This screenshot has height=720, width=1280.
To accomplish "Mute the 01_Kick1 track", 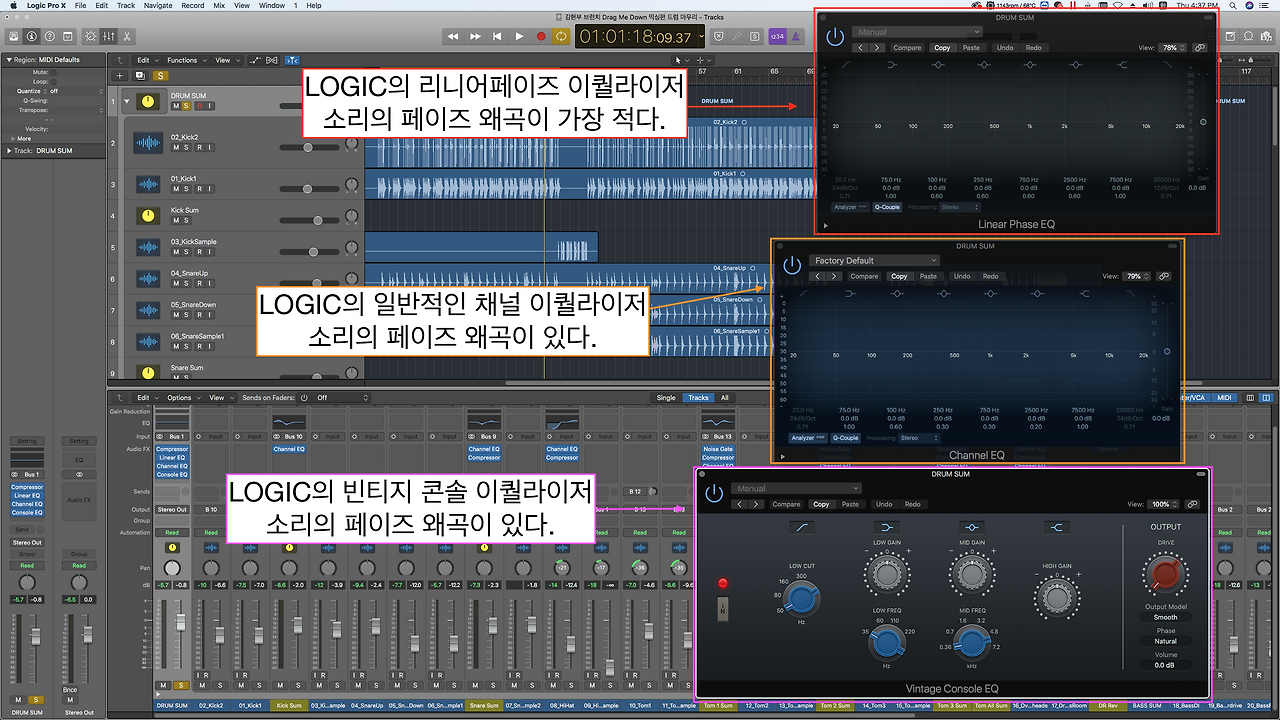I will (176, 189).
